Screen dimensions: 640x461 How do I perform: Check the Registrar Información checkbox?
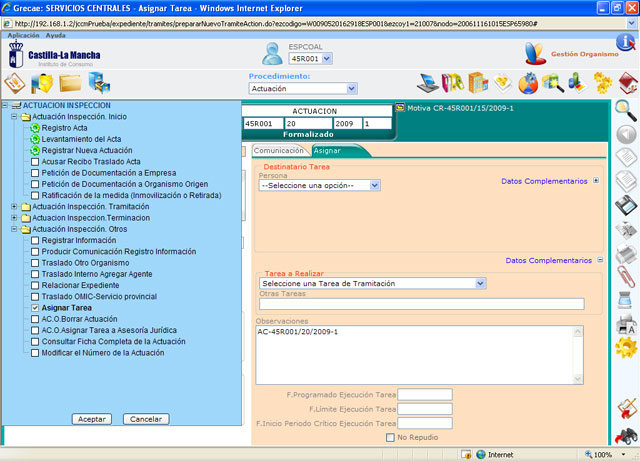coord(35,240)
